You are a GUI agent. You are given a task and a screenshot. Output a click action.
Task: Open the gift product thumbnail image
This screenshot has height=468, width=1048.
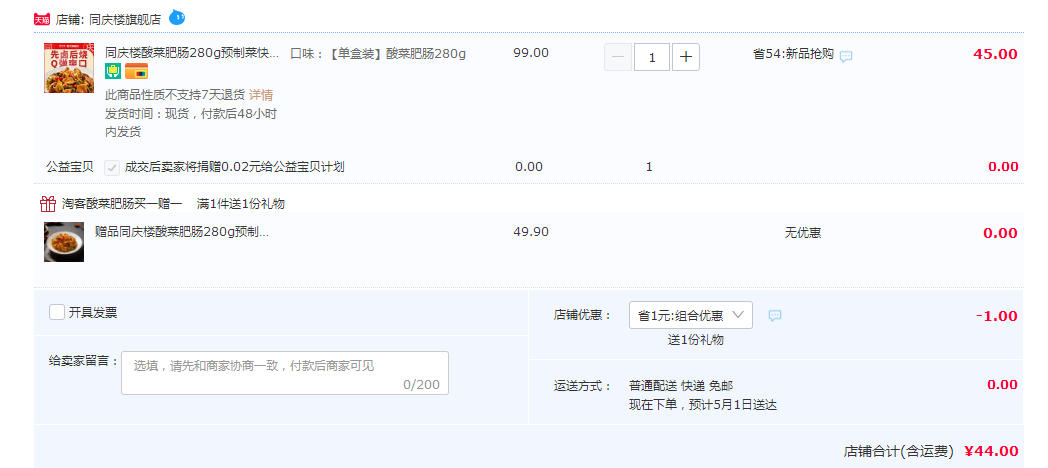pyautogui.click(x=64, y=242)
